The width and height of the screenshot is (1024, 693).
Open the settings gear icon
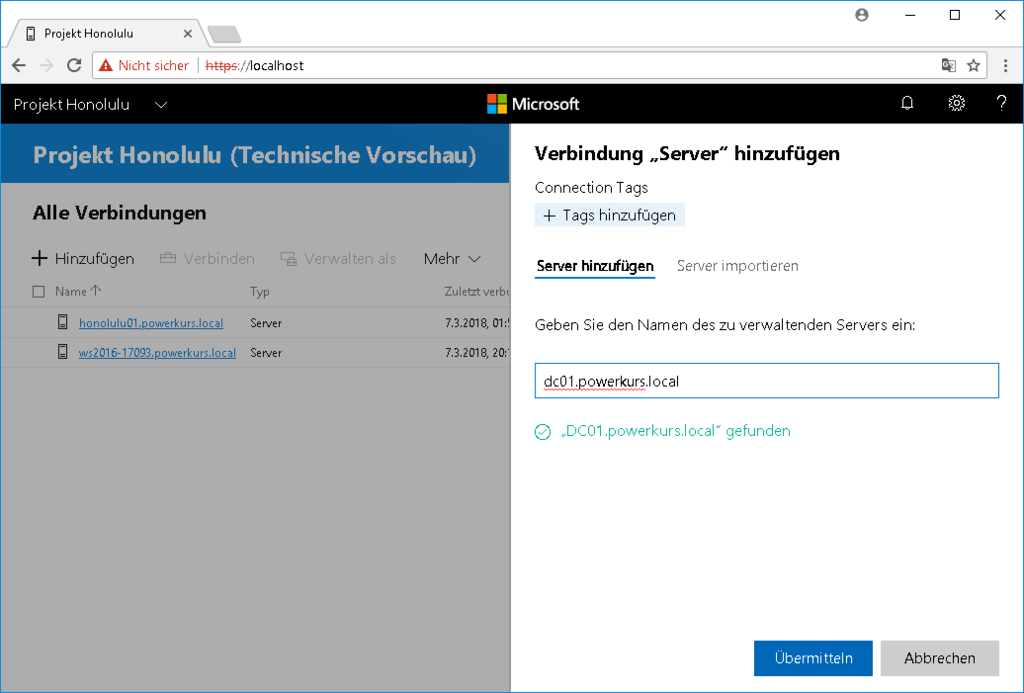pos(956,103)
